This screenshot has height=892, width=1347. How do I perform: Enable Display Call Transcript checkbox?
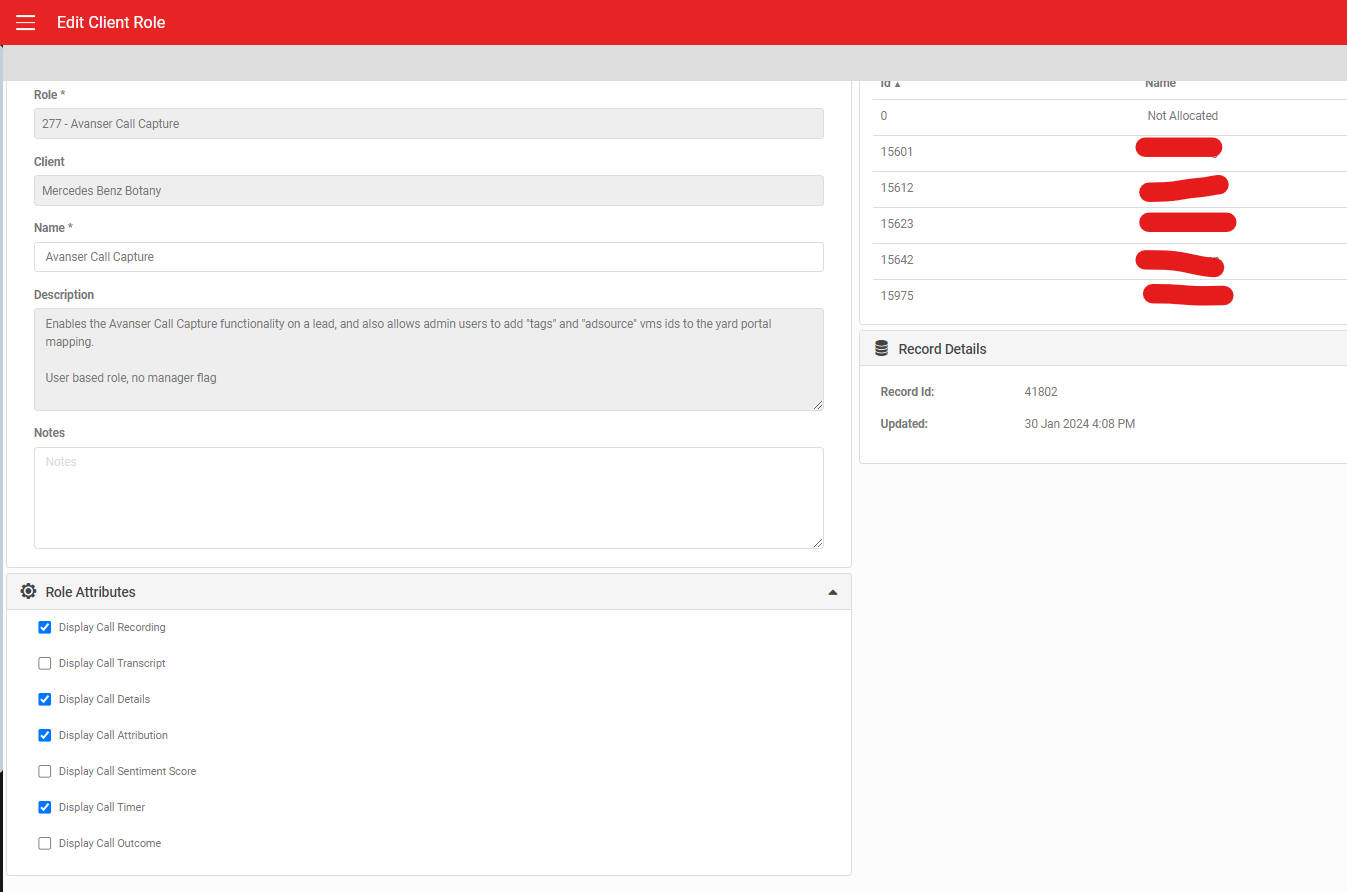[x=44, y=663]
